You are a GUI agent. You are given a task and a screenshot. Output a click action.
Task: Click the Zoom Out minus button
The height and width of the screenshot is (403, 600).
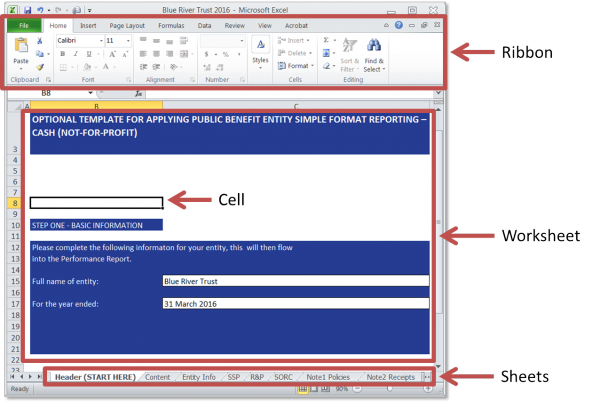point(357,389)
